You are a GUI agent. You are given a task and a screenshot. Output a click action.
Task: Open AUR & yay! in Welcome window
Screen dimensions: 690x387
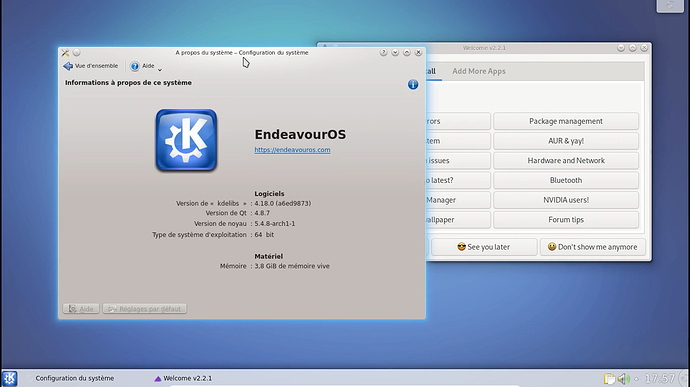pos(566,141)
